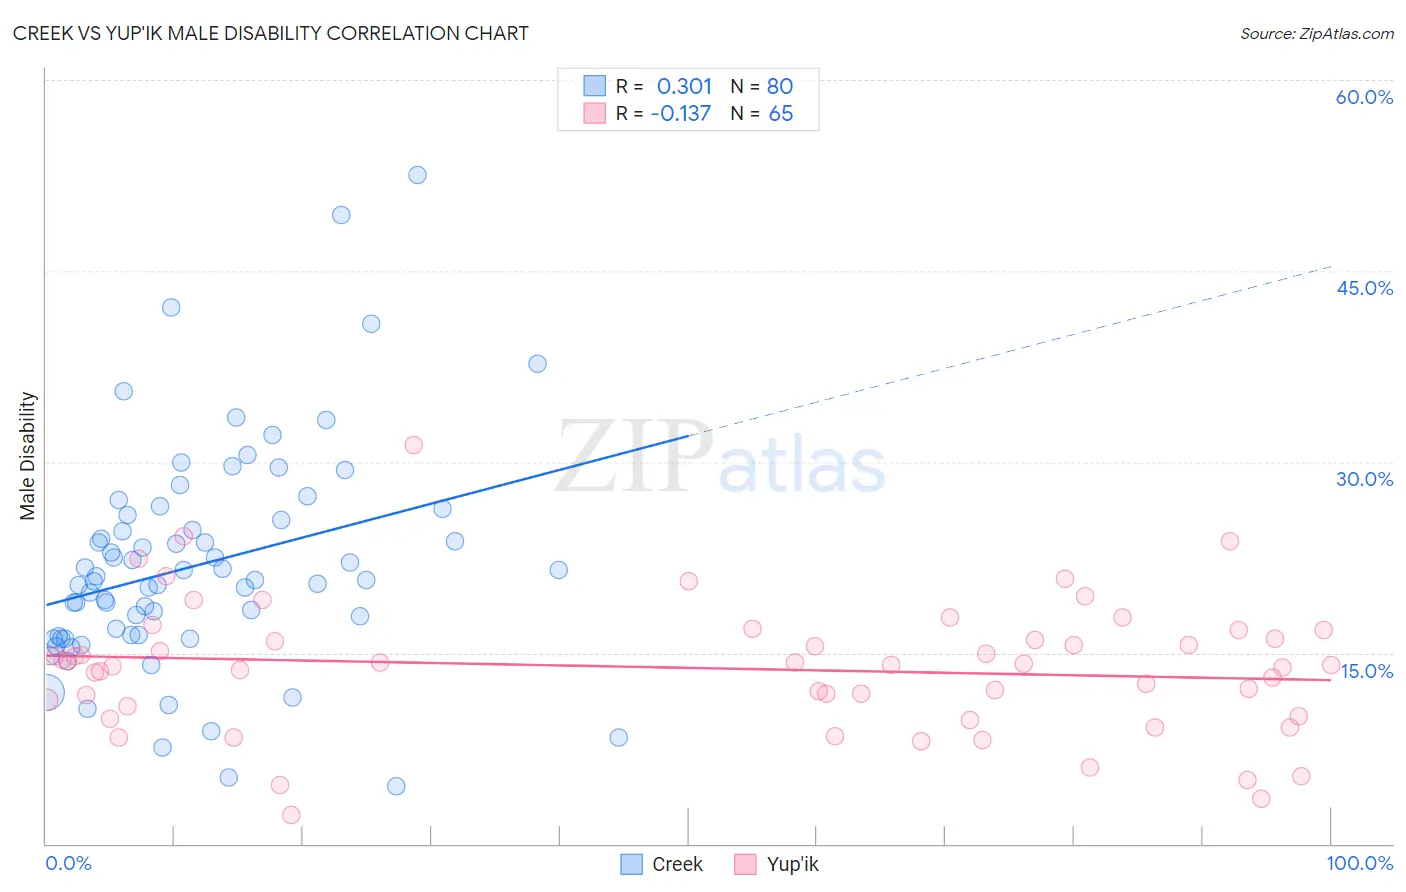This screenshot has width=1406, height=892.
Task: Click the 30.0% y-axis label
Action: [x=1364, y=479]
